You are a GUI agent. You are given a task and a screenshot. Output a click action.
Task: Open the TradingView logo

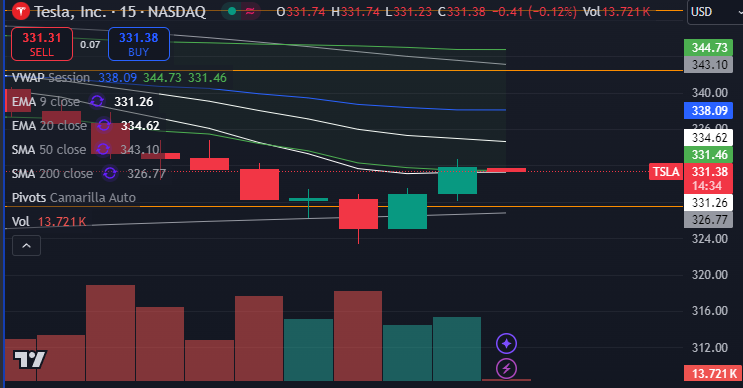click(29, 360)
